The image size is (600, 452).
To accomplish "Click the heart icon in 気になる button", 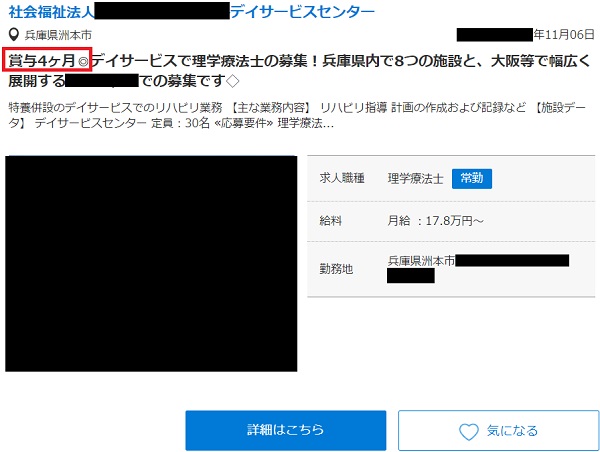I will (x=468, y=431).
